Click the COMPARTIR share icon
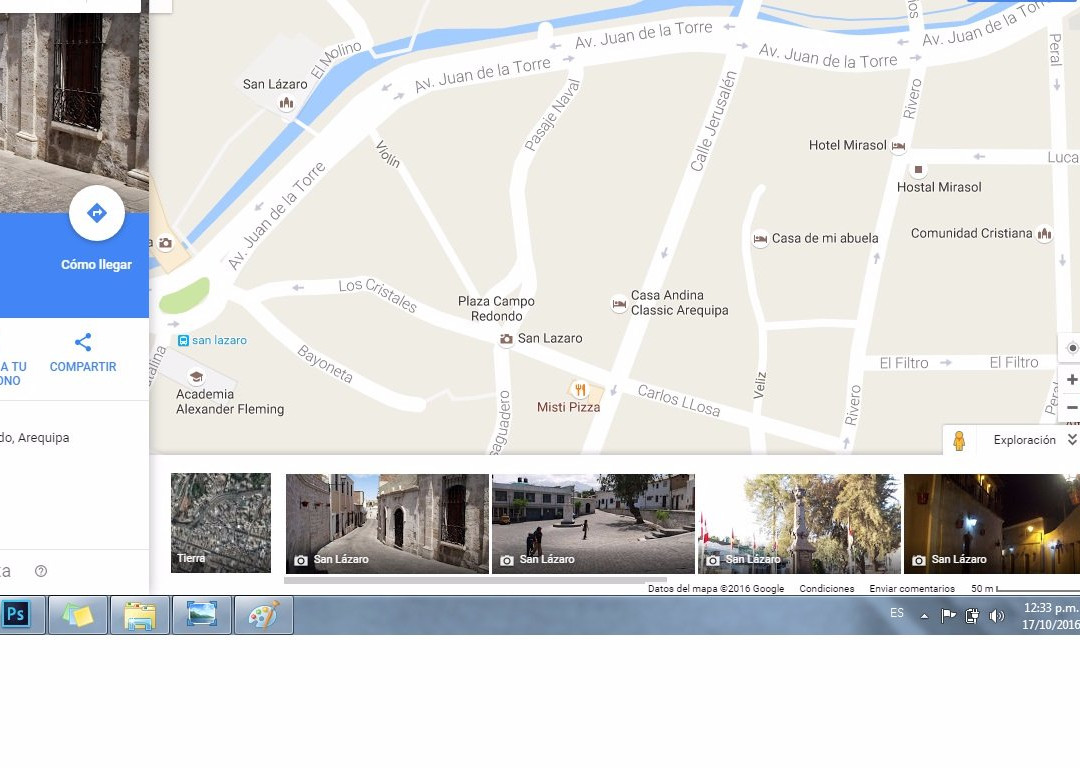Image resolution: width=1080 pixels, height=768 pixels. coord(83,343)
